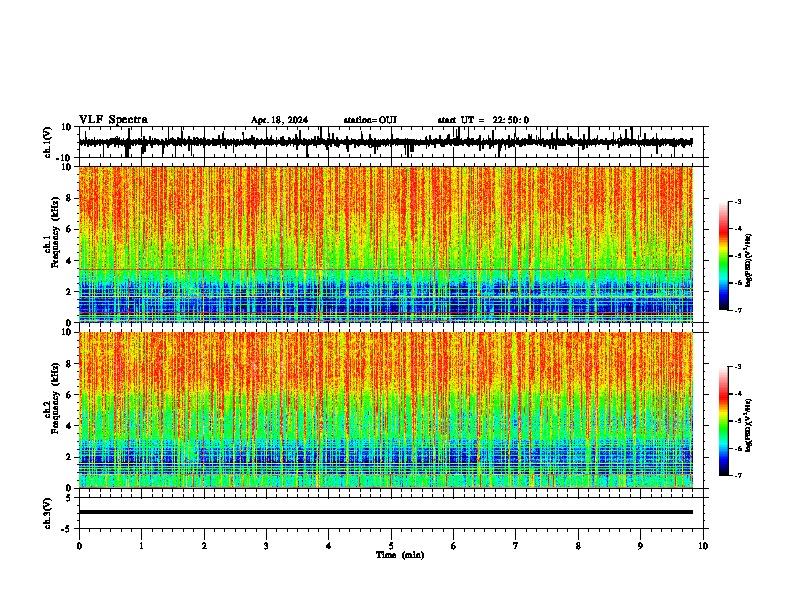The image size is (792, 612).
Task: Click the "2" kHz tick of ch.2 spectrogram
Action: (x=69, y=457)
